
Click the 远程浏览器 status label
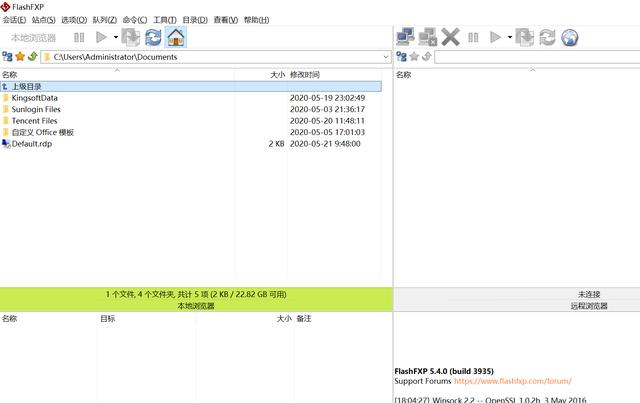589,306
